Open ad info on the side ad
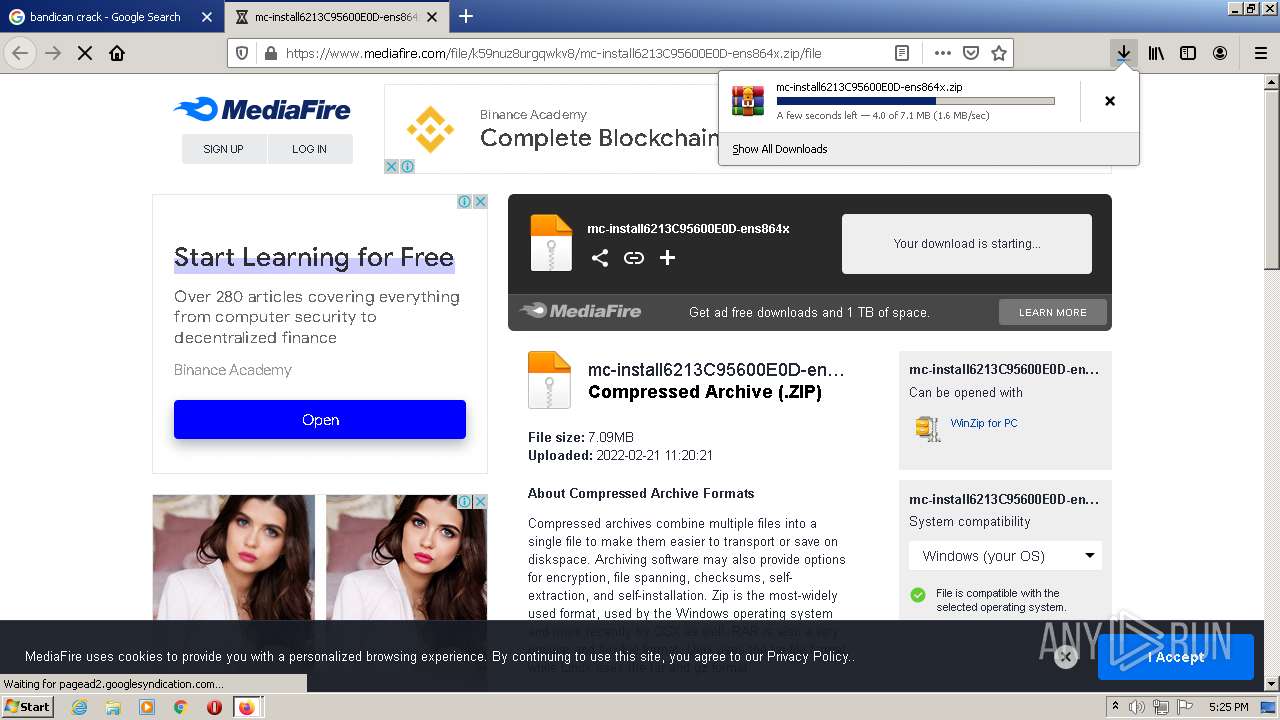Screen dimensions: 1280x720 (465, 201)
